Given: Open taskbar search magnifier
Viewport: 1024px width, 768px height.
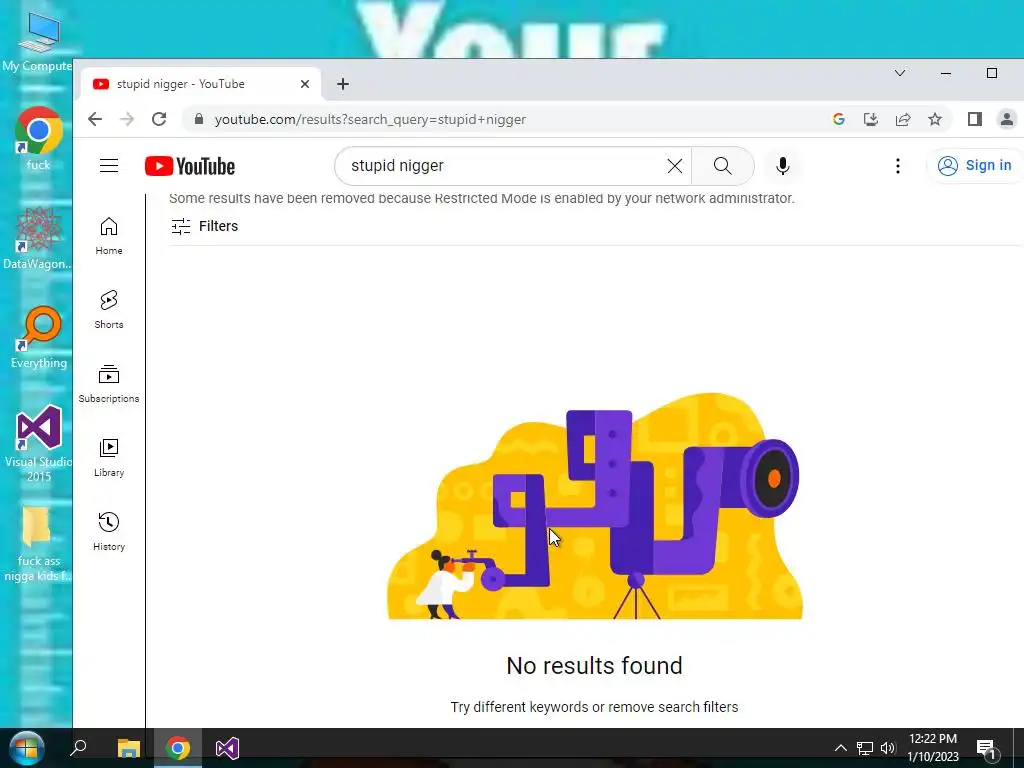Looking at the screenshot, I should click(x=78, y=748).
